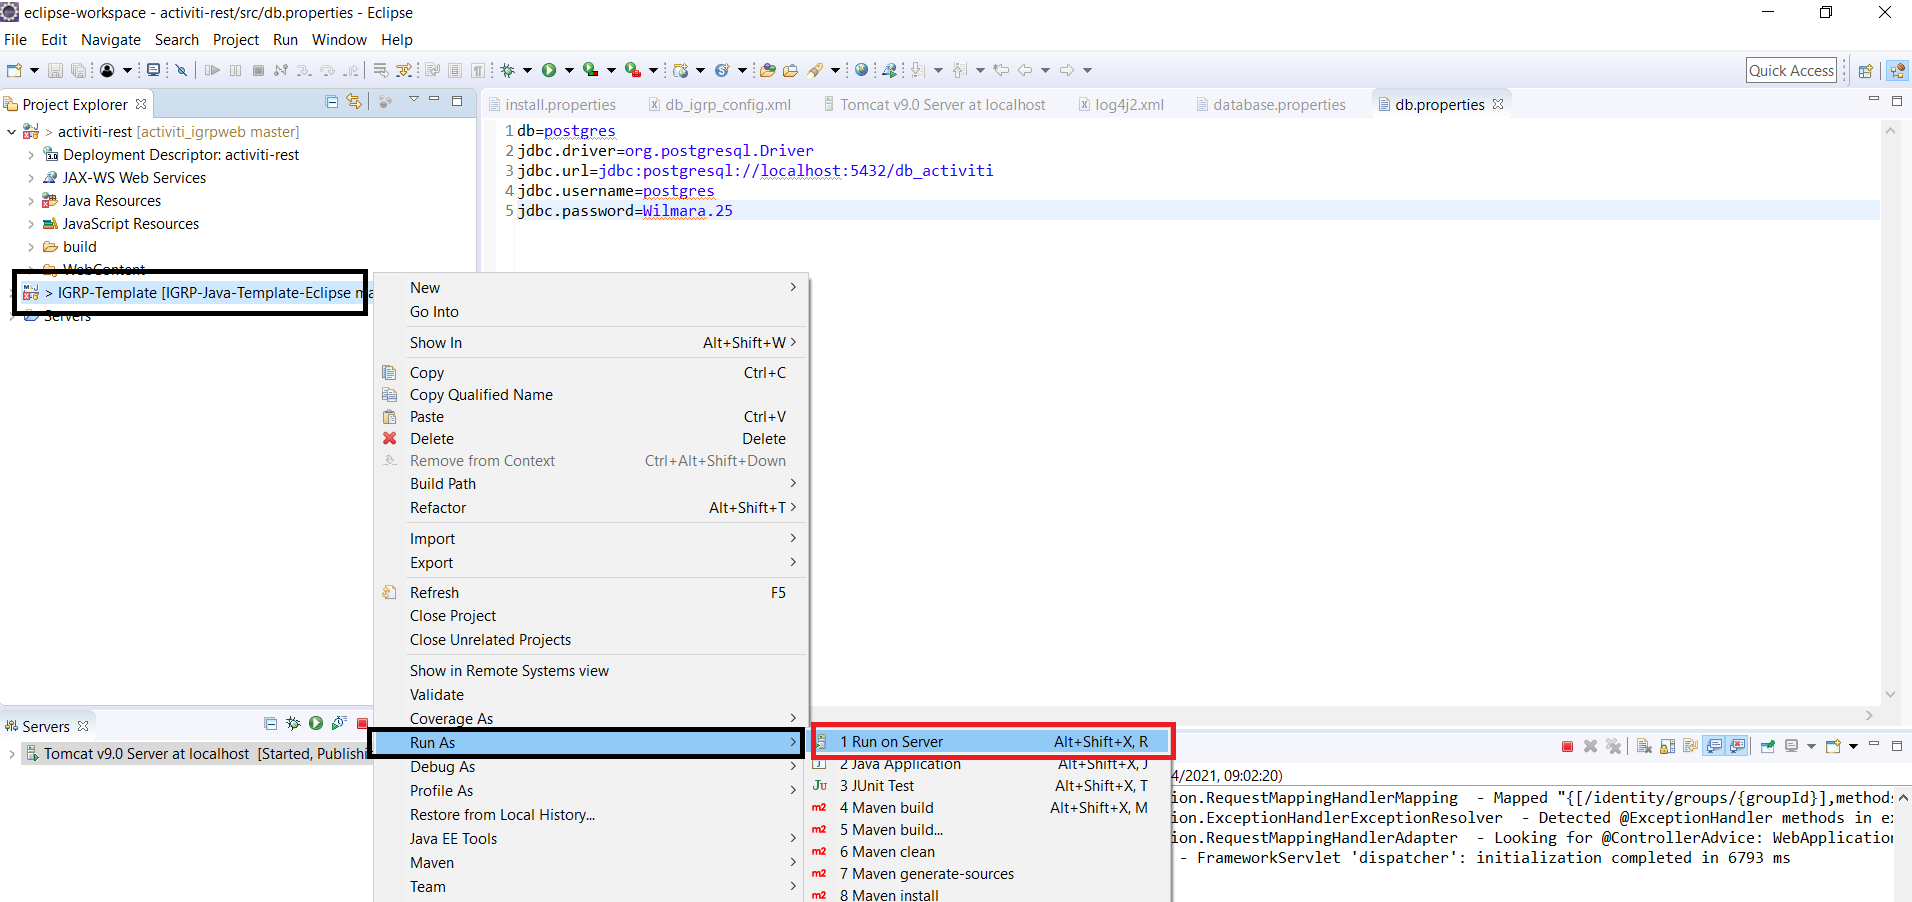Click the Save icon in toolbar
The height and width of the screenshot is (902, 1912).
55,70
